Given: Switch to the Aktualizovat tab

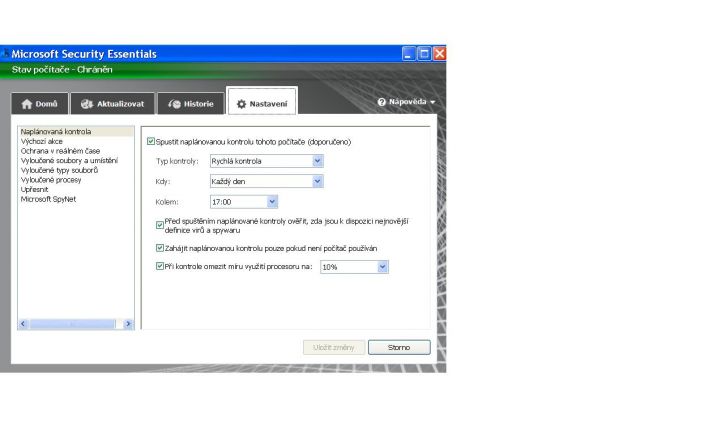Looking at the screenshot, I should point(113,104).
